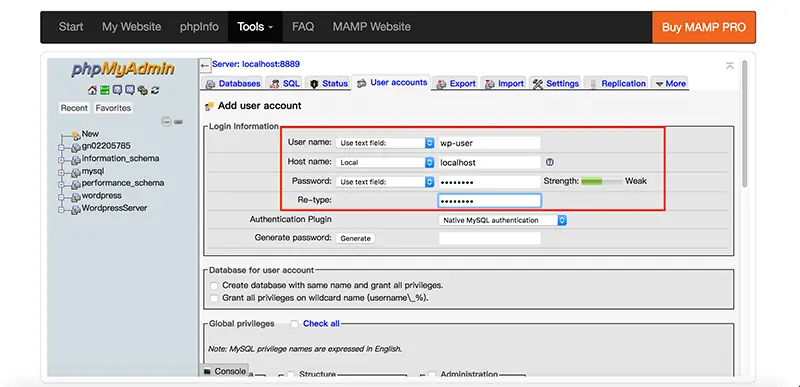
Task: Open the Host name Local dropdown
Action: click(x=385, y=163)
